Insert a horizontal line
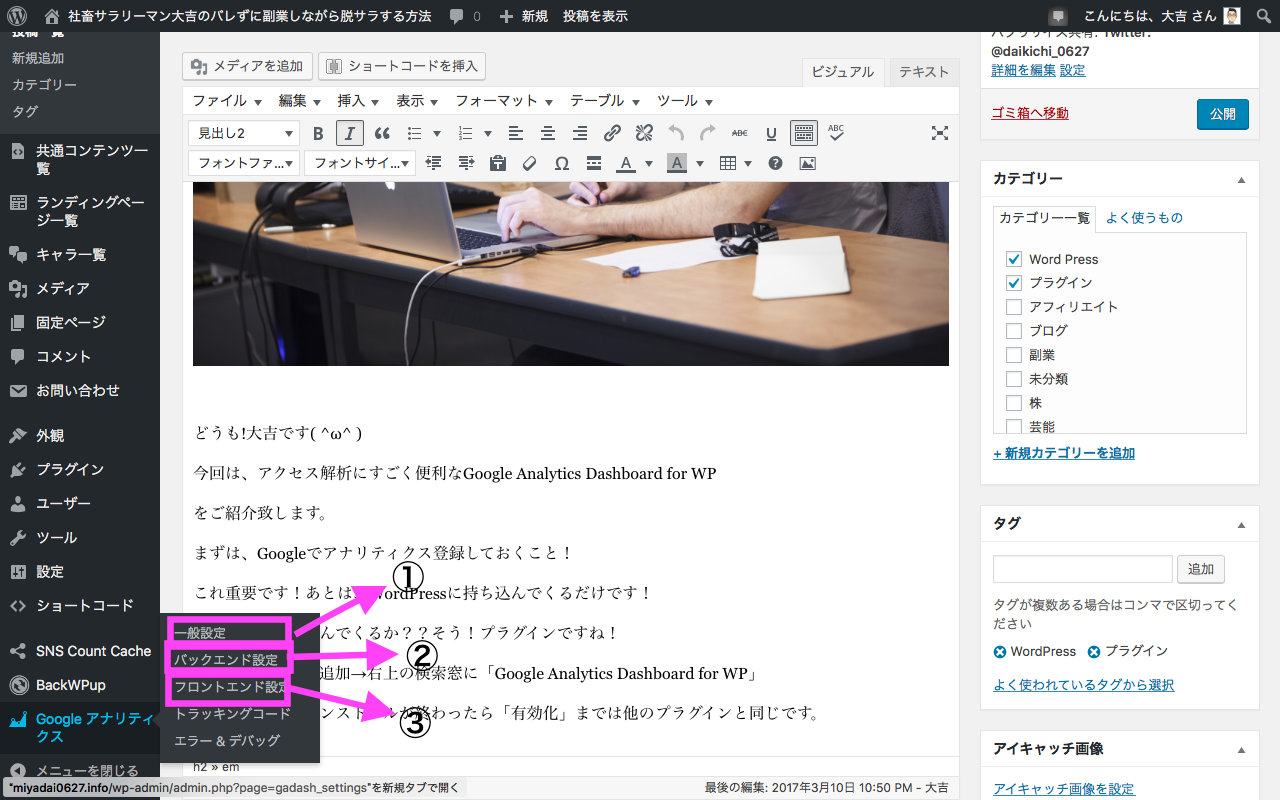The height and width of the screenshot is (800, 1280). point(594,163)
